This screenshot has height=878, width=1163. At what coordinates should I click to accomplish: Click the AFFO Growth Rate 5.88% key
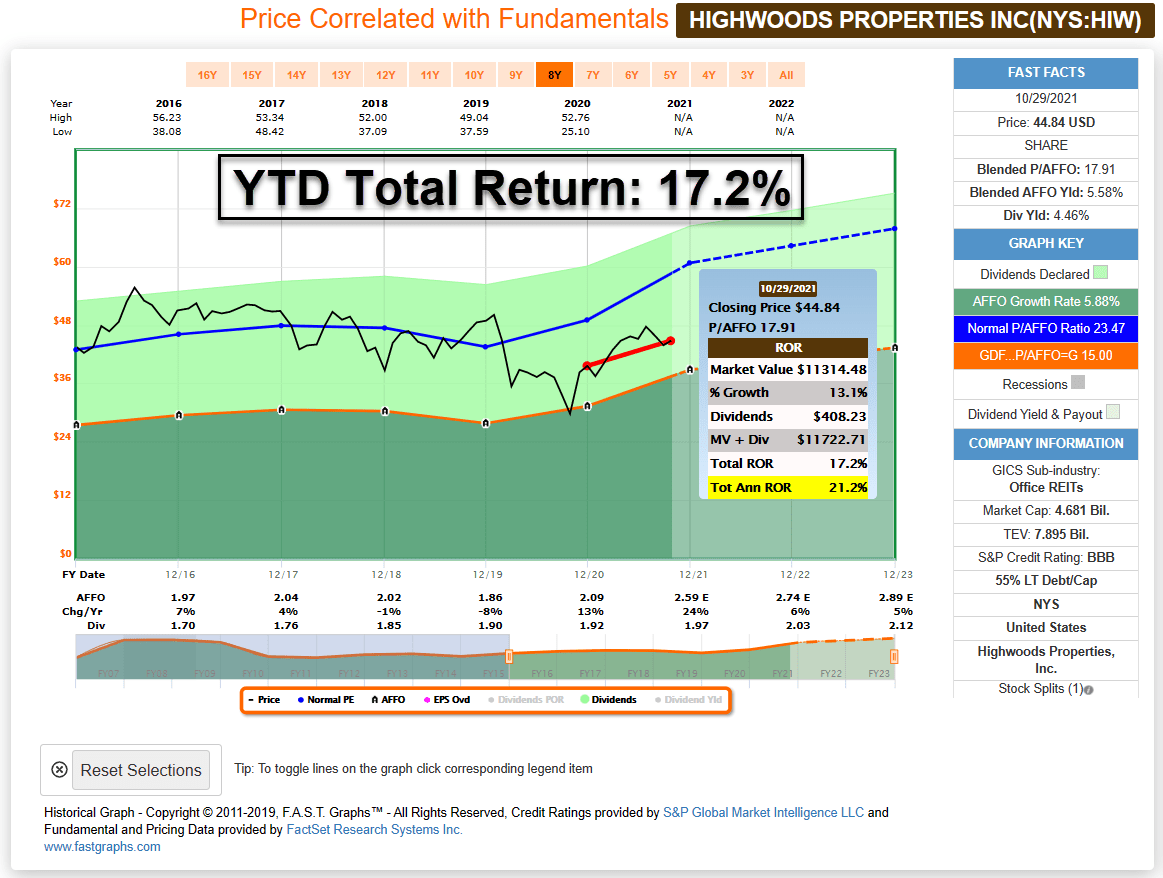tap(1046, 302)
